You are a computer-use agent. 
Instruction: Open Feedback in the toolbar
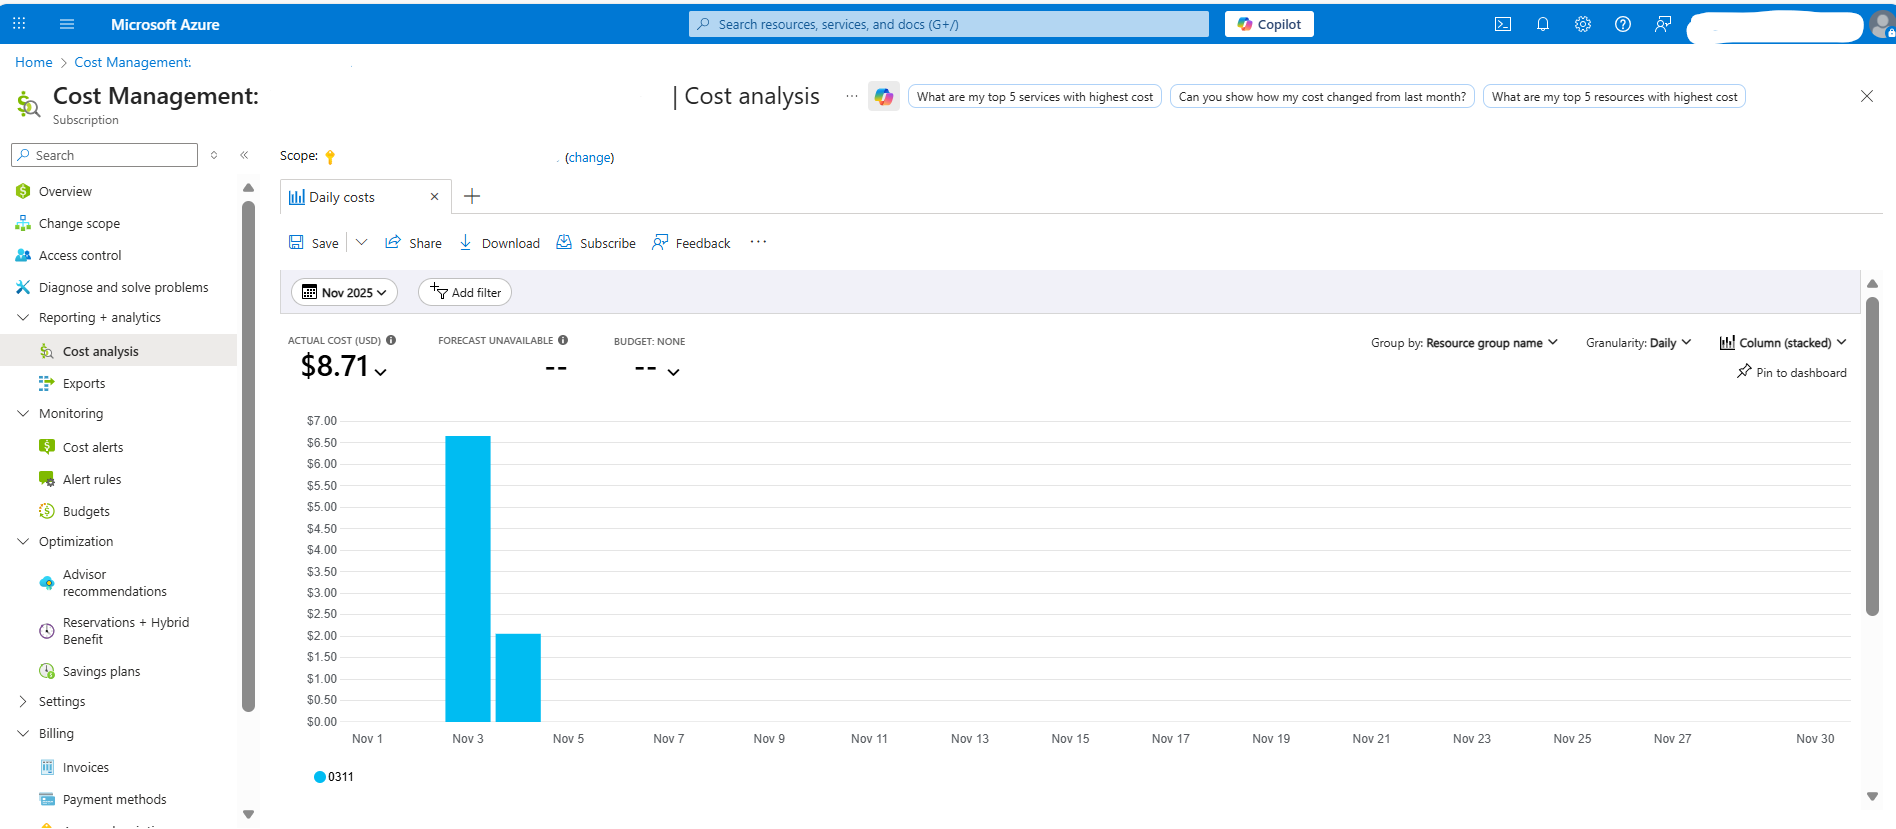691,243
